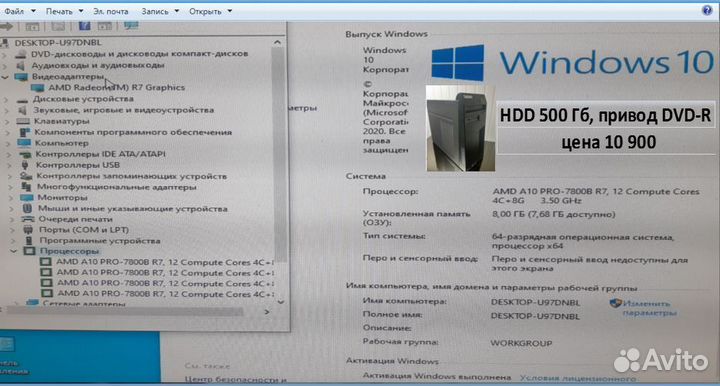The image size is (720, 386).
Task: Click the blue help icon at top right
Action: point(708,10)
